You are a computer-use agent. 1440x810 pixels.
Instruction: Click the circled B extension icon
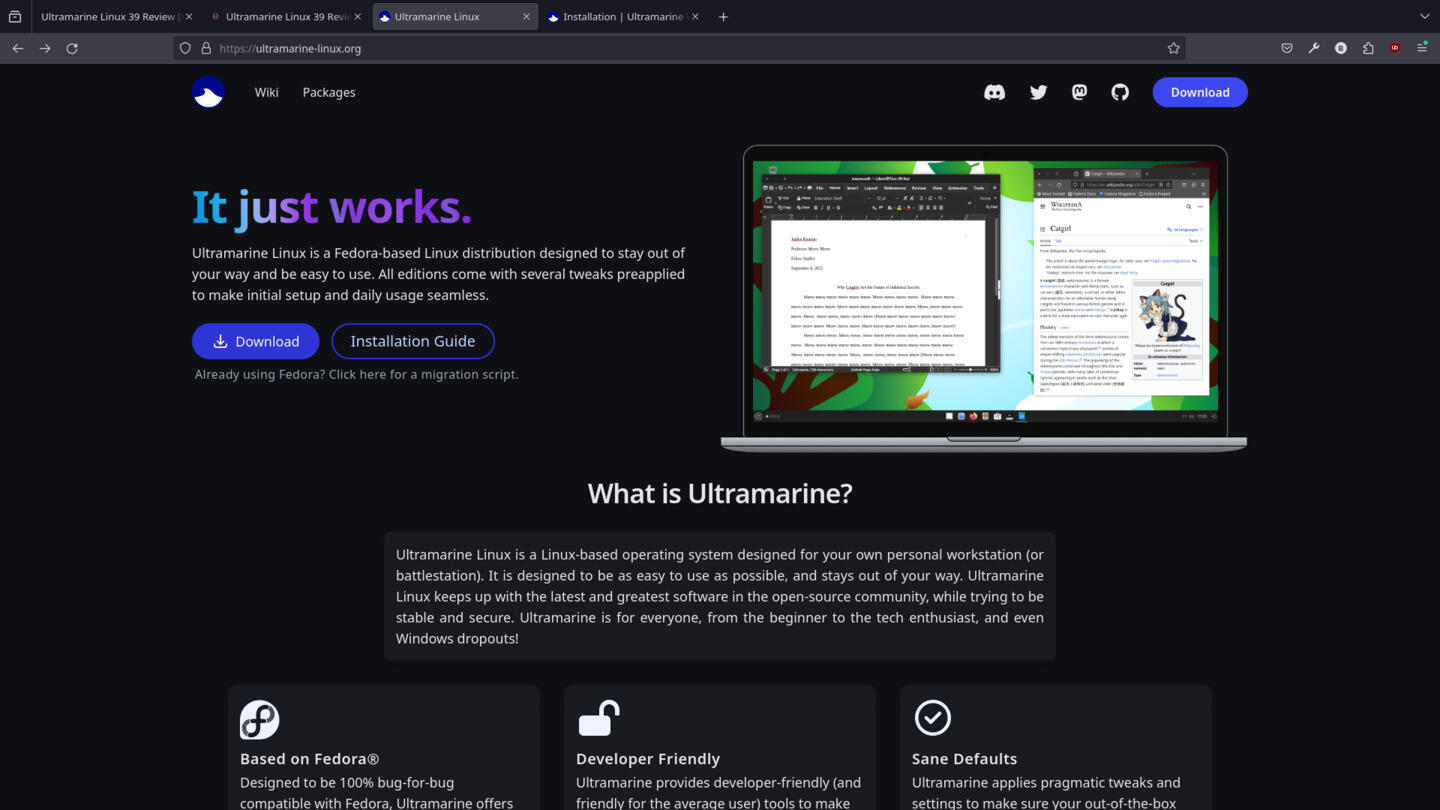(x=1341, y=48)
